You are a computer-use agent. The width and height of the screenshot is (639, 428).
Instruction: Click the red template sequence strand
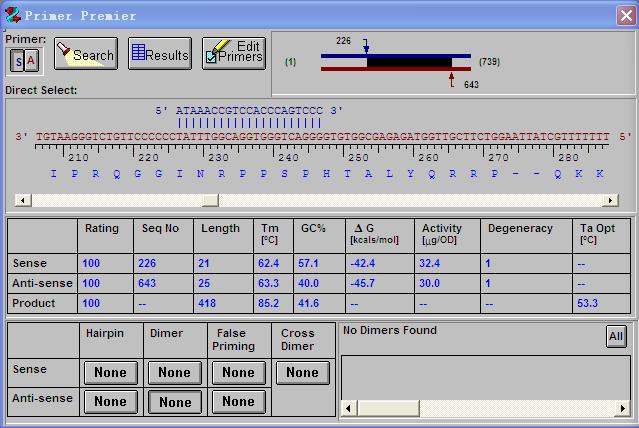(x=322, y=137)
